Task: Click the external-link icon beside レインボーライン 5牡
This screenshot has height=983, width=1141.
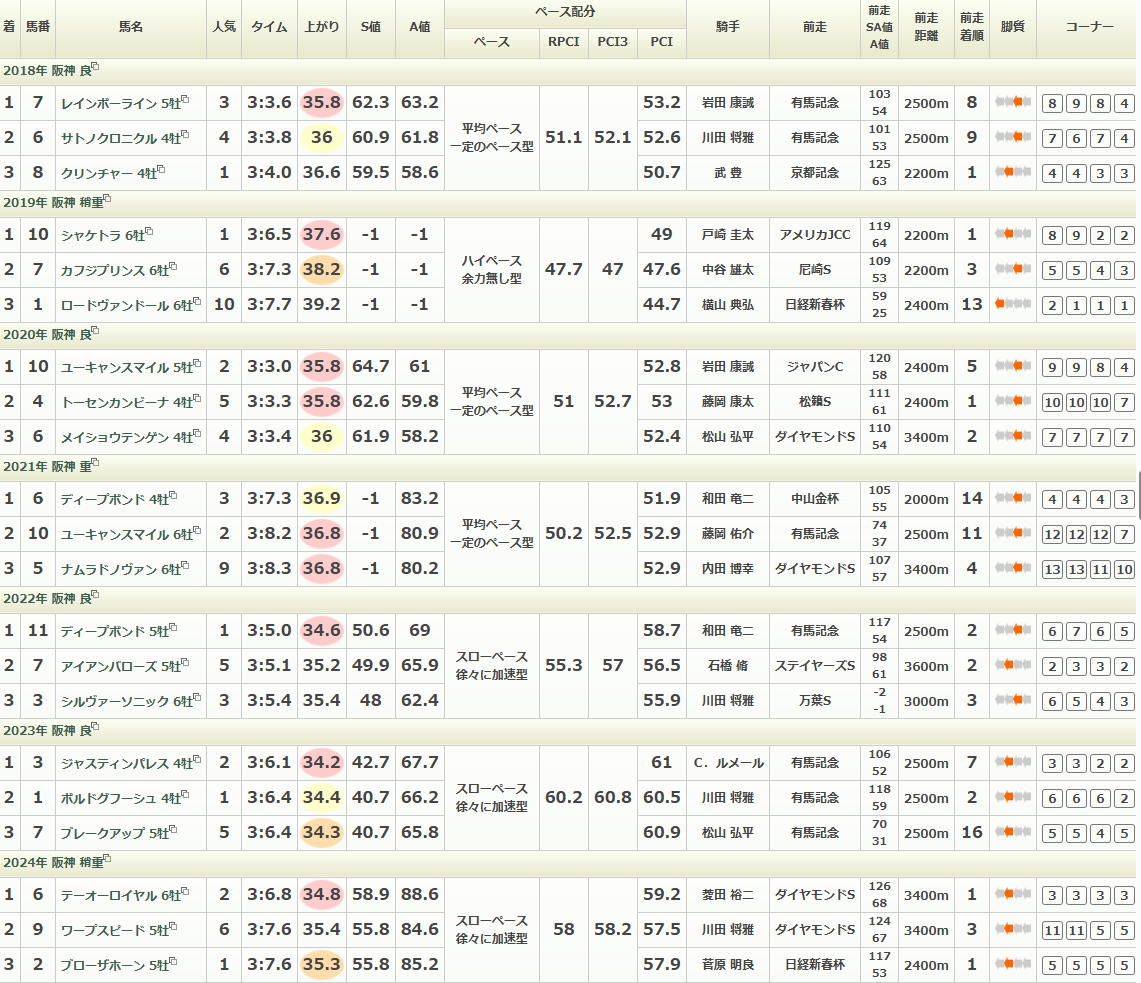Action: pos(185,100)
